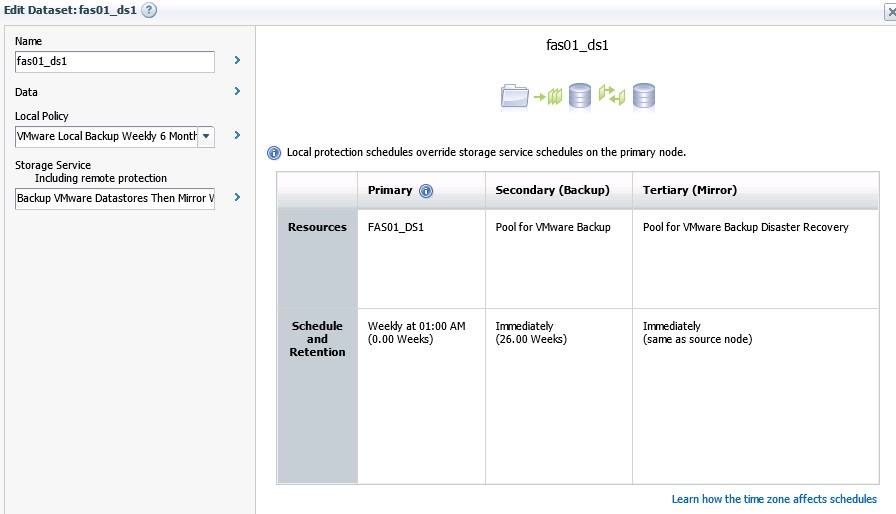Viewport: 896px width, 514px height.
Task: Select the Data section label
Action: pos(27,92)
